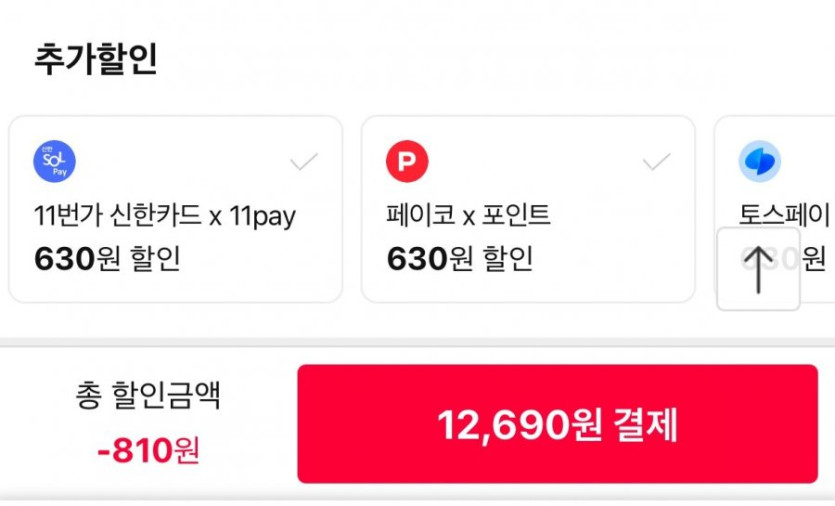The width and height of the screenshot is (835, 506).
Task: Click the 추가할인 section heading
Action: tap(96, 59)
